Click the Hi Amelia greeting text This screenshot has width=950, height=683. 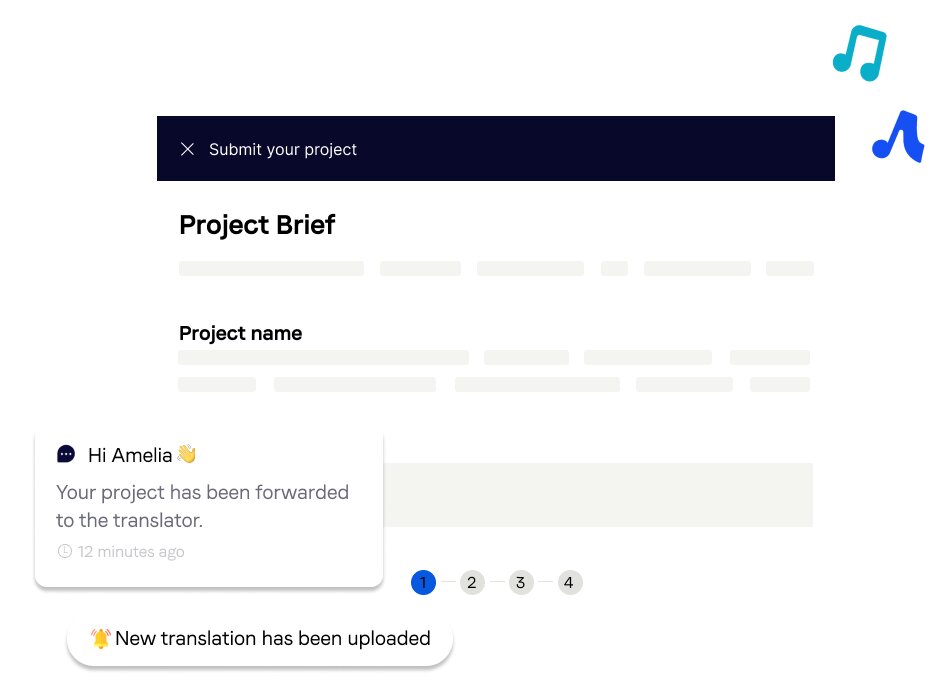131,455
